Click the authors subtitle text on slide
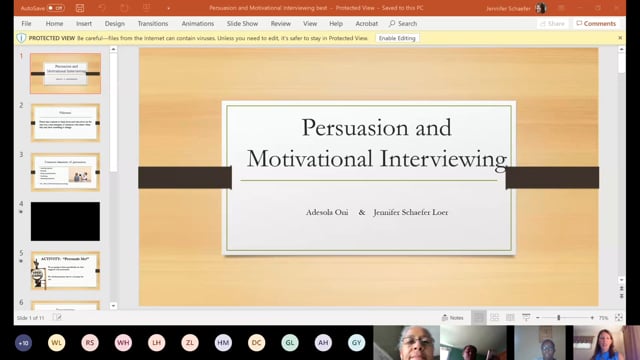The image size is (640, 360). point(377,212)
